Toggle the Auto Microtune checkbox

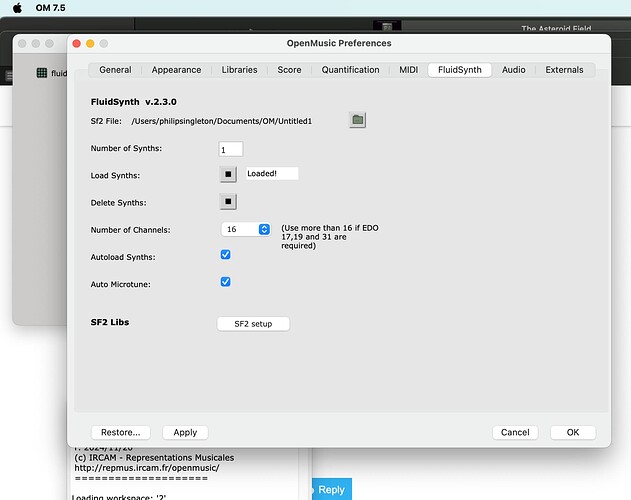click(x=225, y=282)
